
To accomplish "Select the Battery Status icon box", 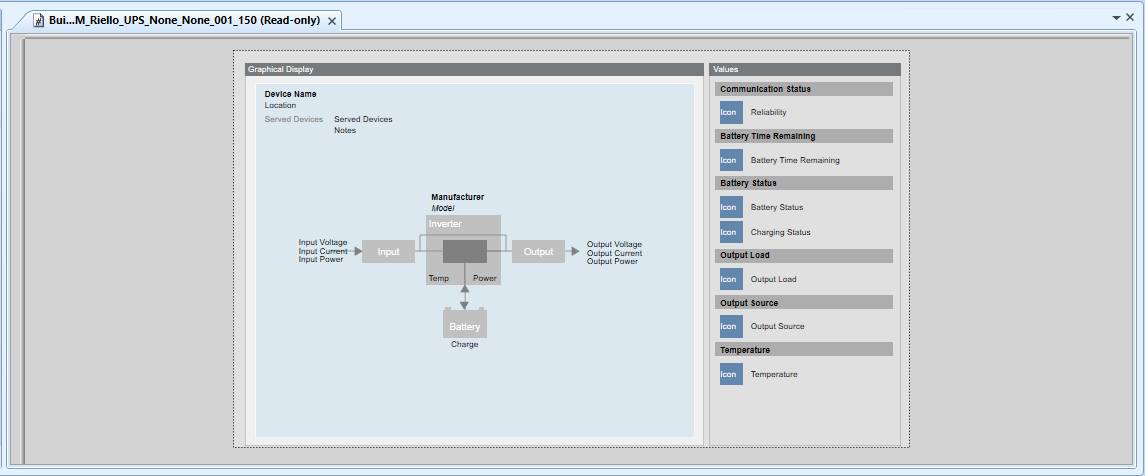I will [731, 207].
